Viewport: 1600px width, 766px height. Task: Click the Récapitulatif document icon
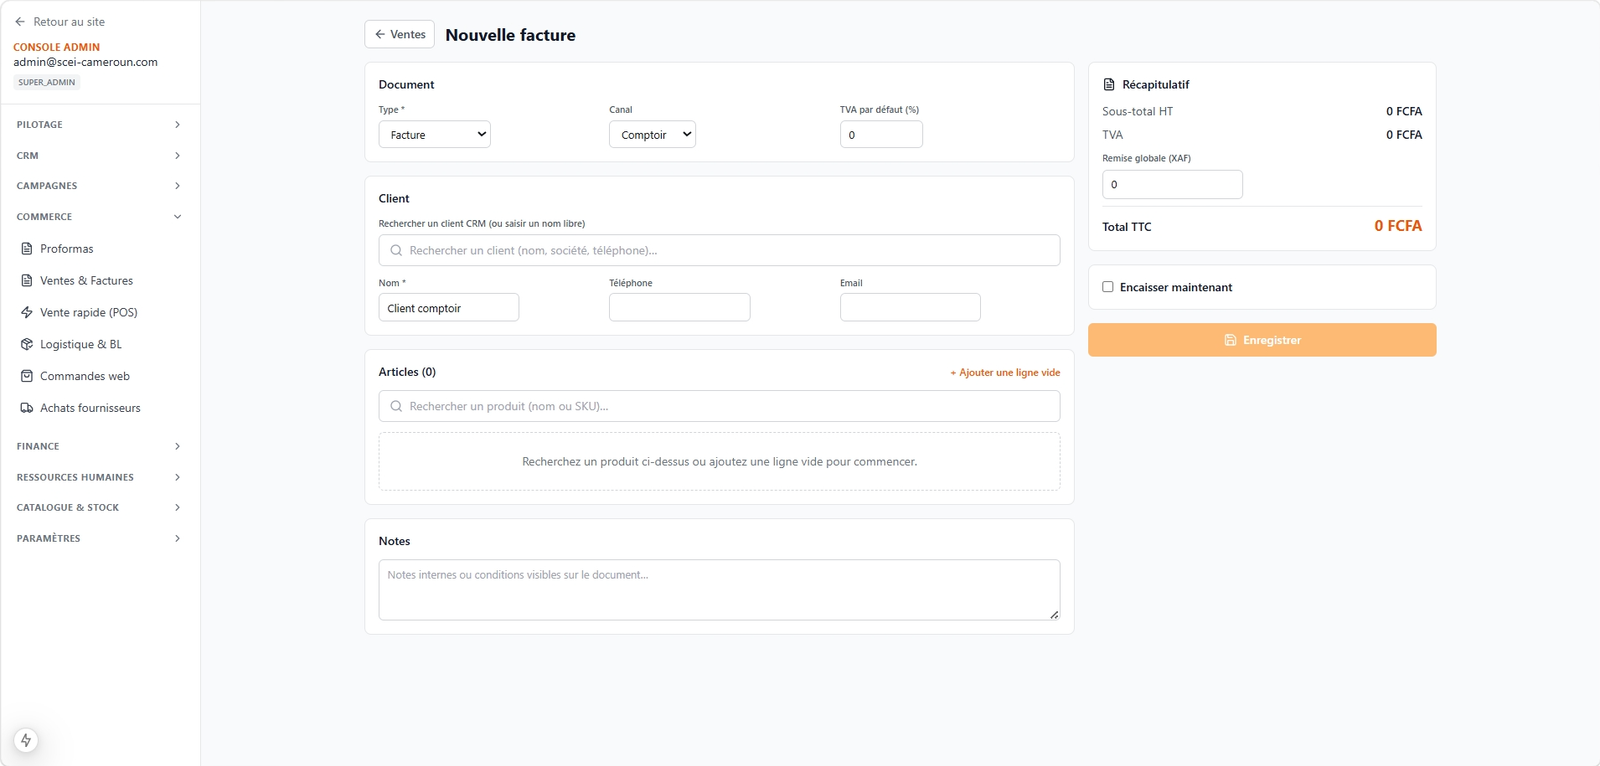(1109, 84)
